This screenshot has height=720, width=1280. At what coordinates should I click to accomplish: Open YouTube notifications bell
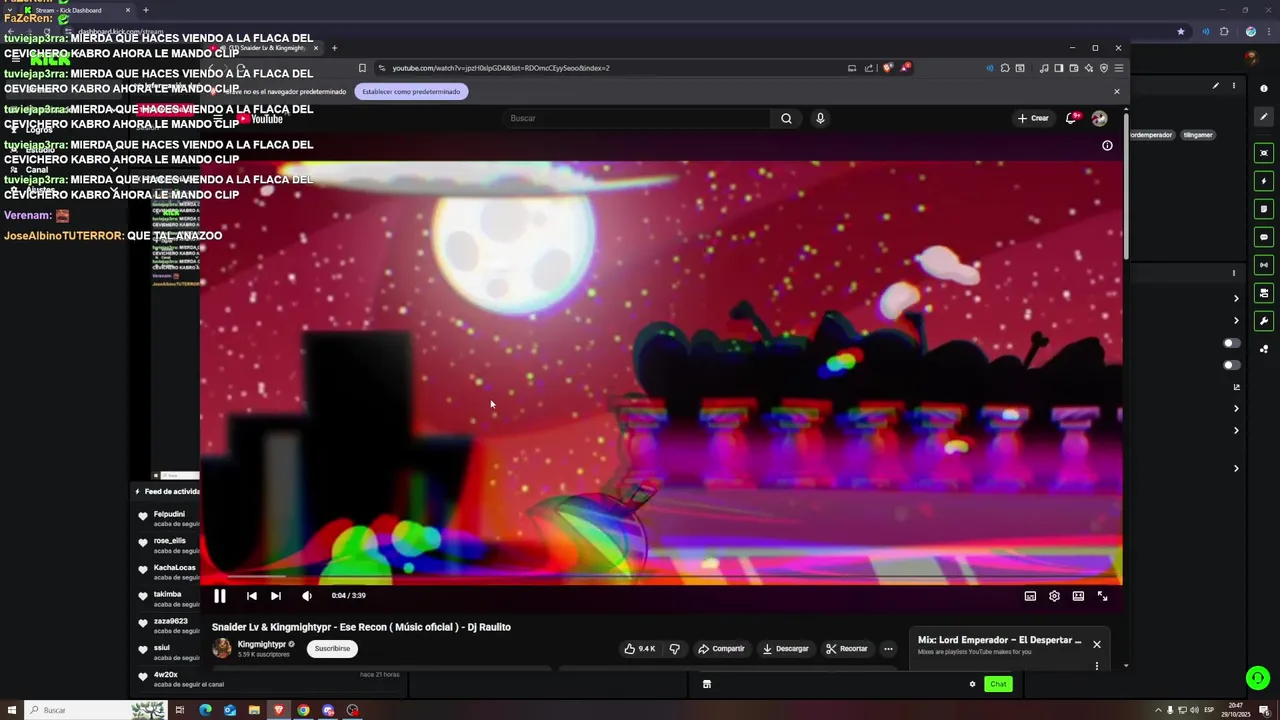[1071, 118]
